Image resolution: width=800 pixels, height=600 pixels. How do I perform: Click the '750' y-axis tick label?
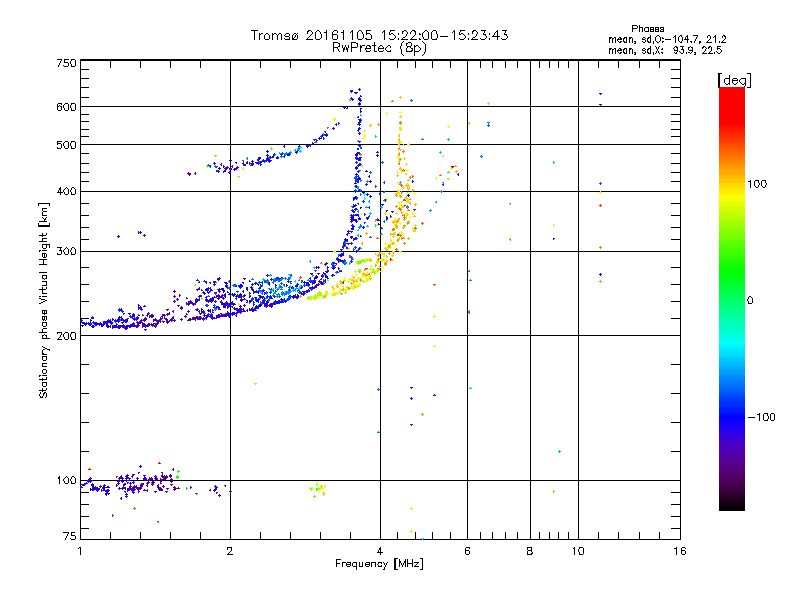(66, 63)
